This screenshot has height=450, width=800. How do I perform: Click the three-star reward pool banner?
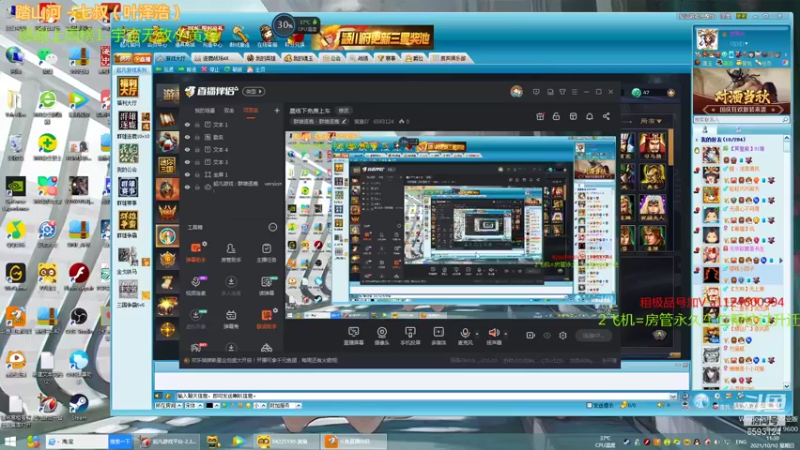(373, 37)
